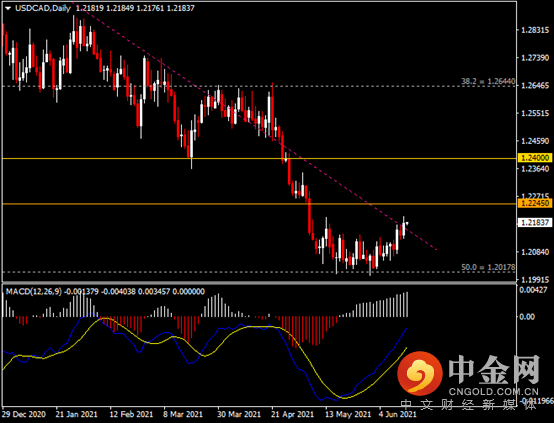Select the 38.2 = 1.26440 Fibonacci label
Viewport: 554px width, 423px height.
488,81
